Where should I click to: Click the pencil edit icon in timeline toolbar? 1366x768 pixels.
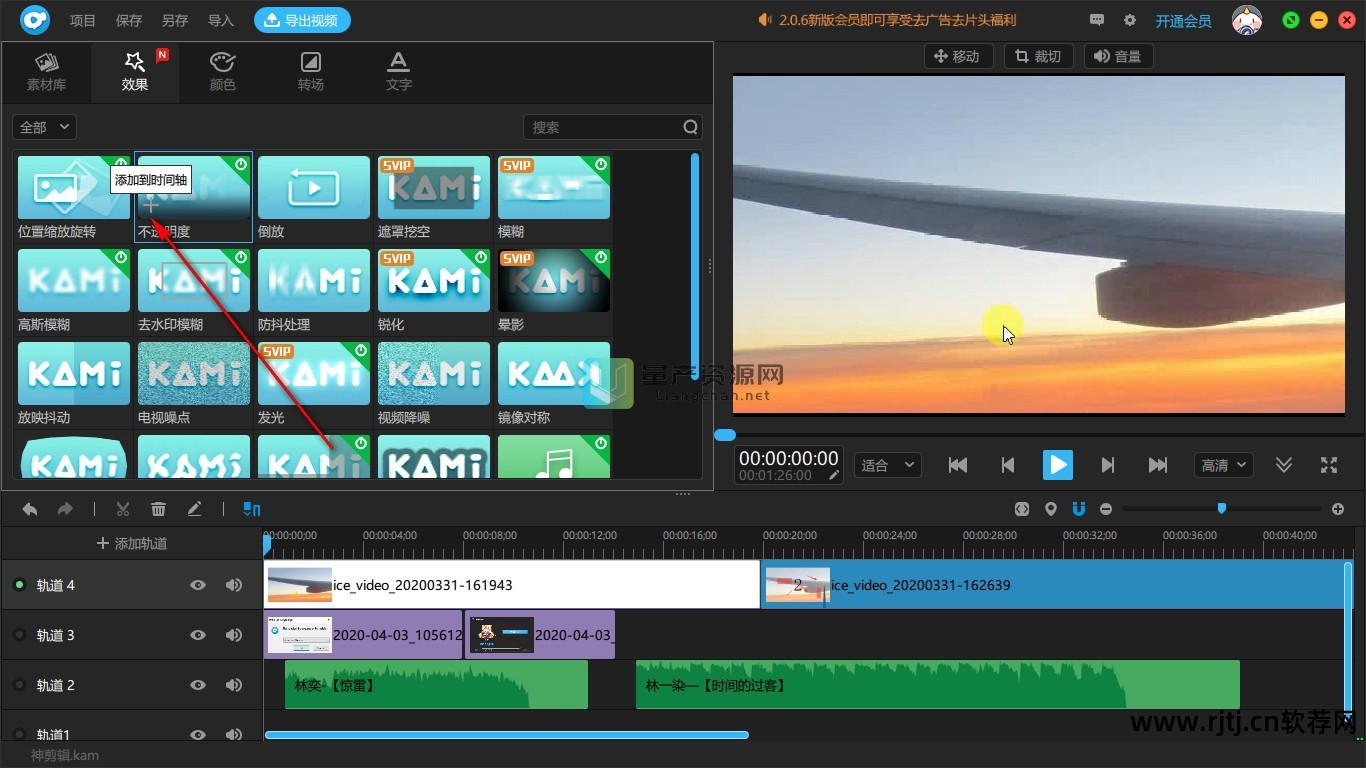click(x=194, y=509)
